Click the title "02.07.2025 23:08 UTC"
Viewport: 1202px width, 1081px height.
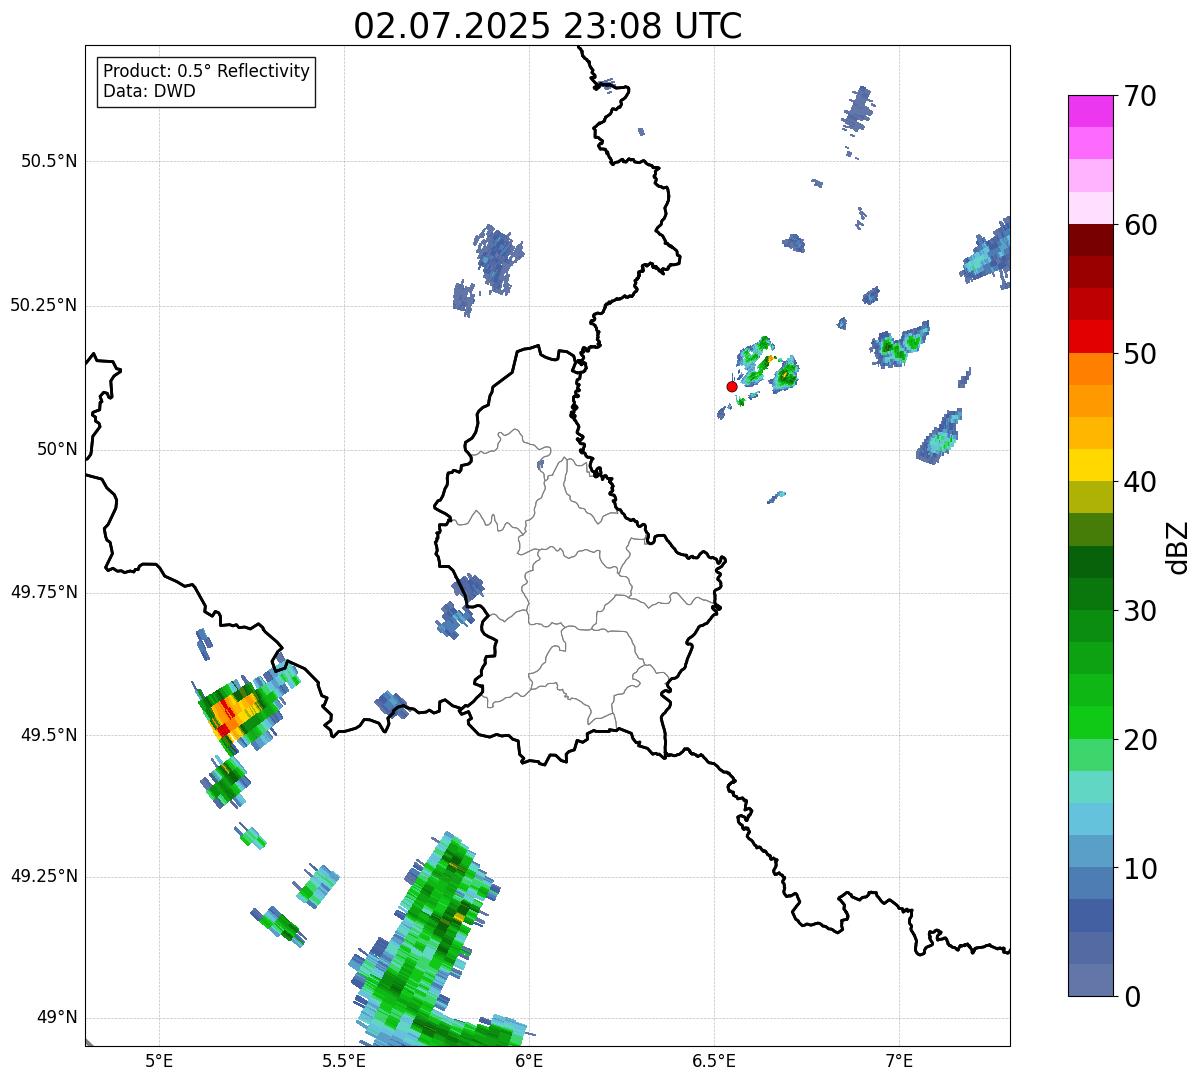click(548, 26)
